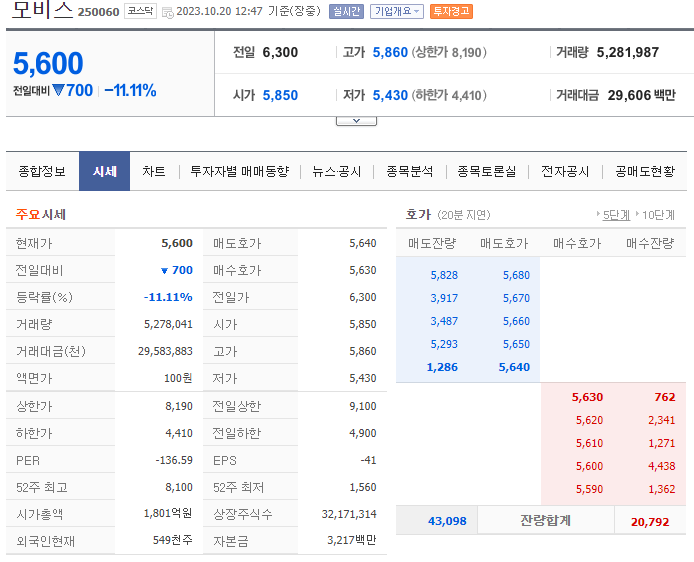
Task: Open the 종목토론실 tab
Action: [487, 171]
